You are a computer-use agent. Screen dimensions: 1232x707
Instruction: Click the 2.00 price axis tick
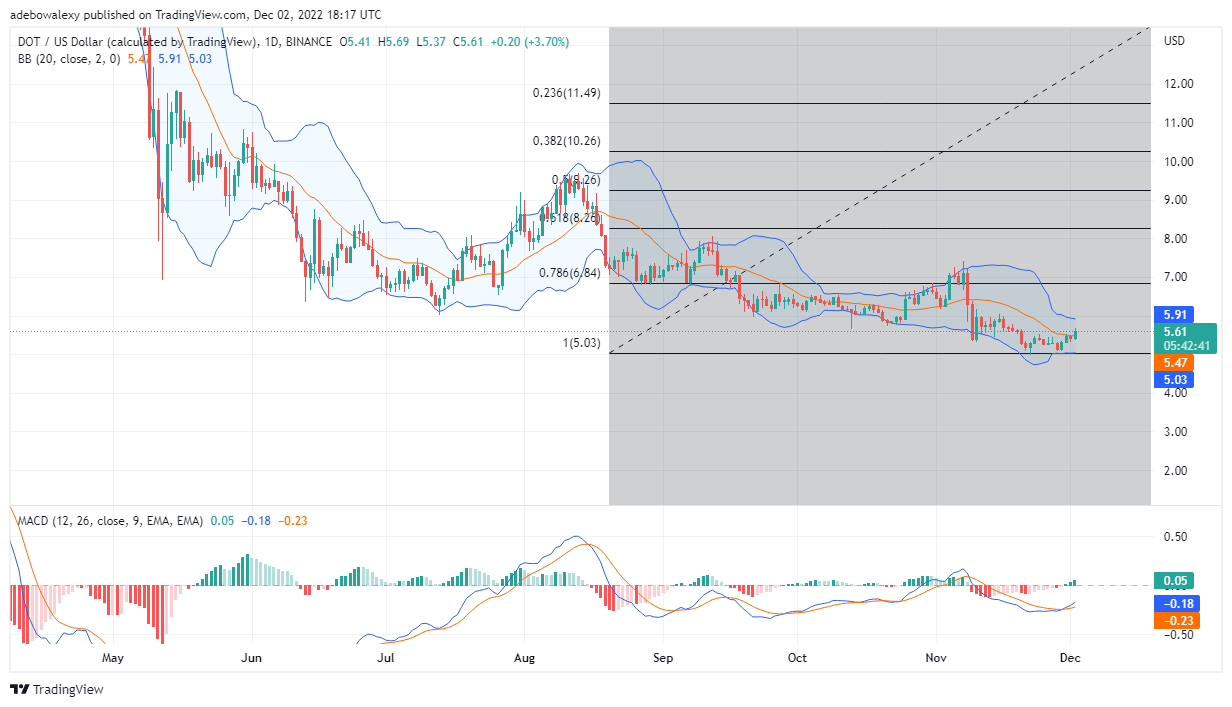pos(1177,471)
